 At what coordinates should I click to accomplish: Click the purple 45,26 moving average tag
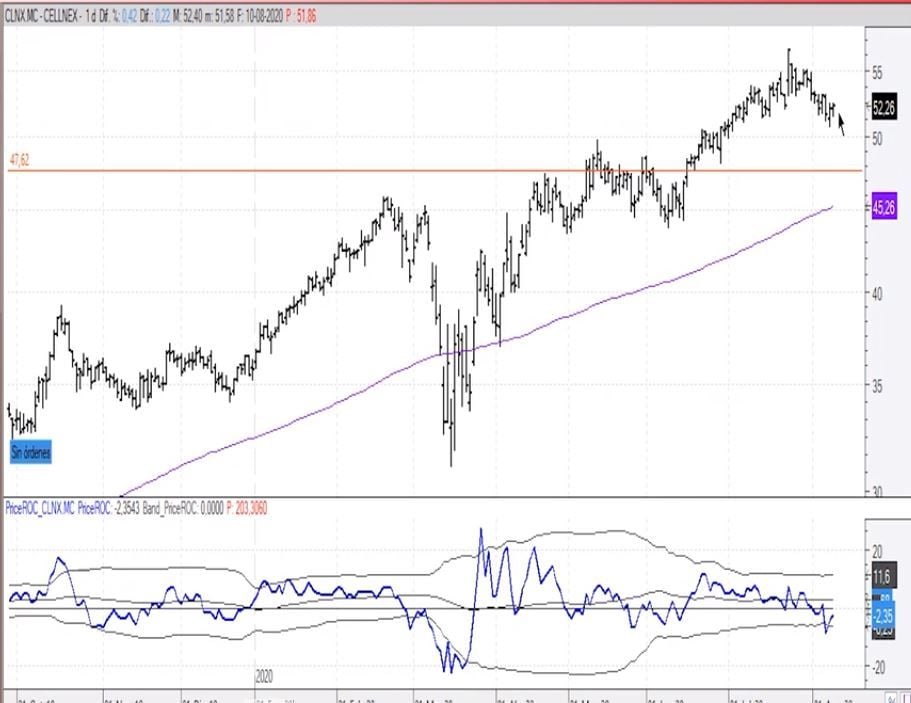click(884, 207)
